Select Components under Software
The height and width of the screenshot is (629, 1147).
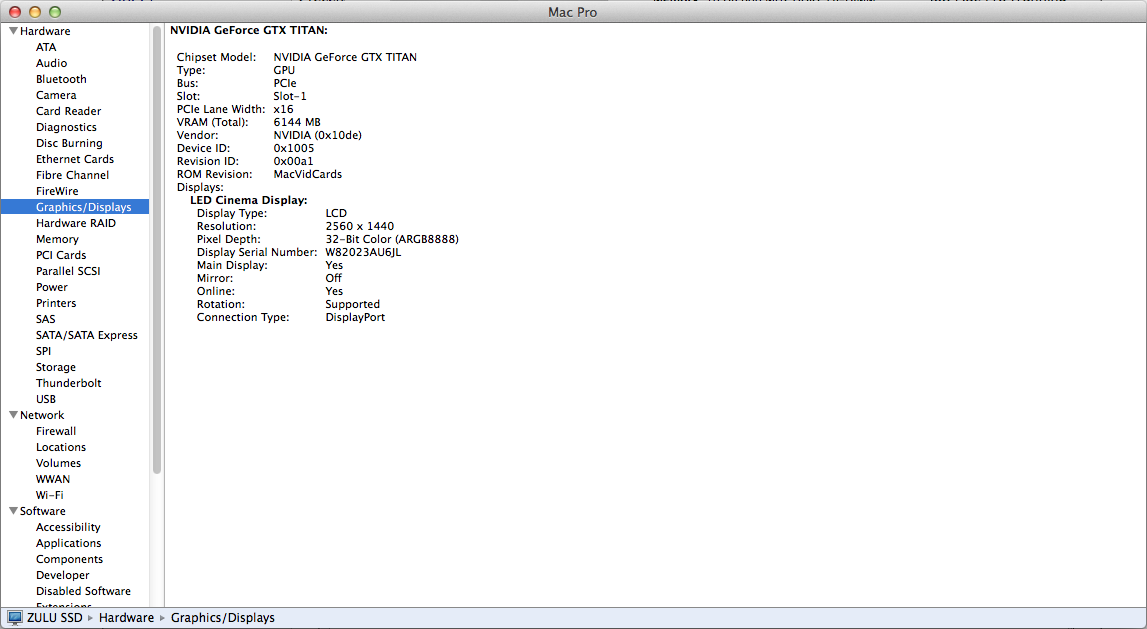point(69,559)
